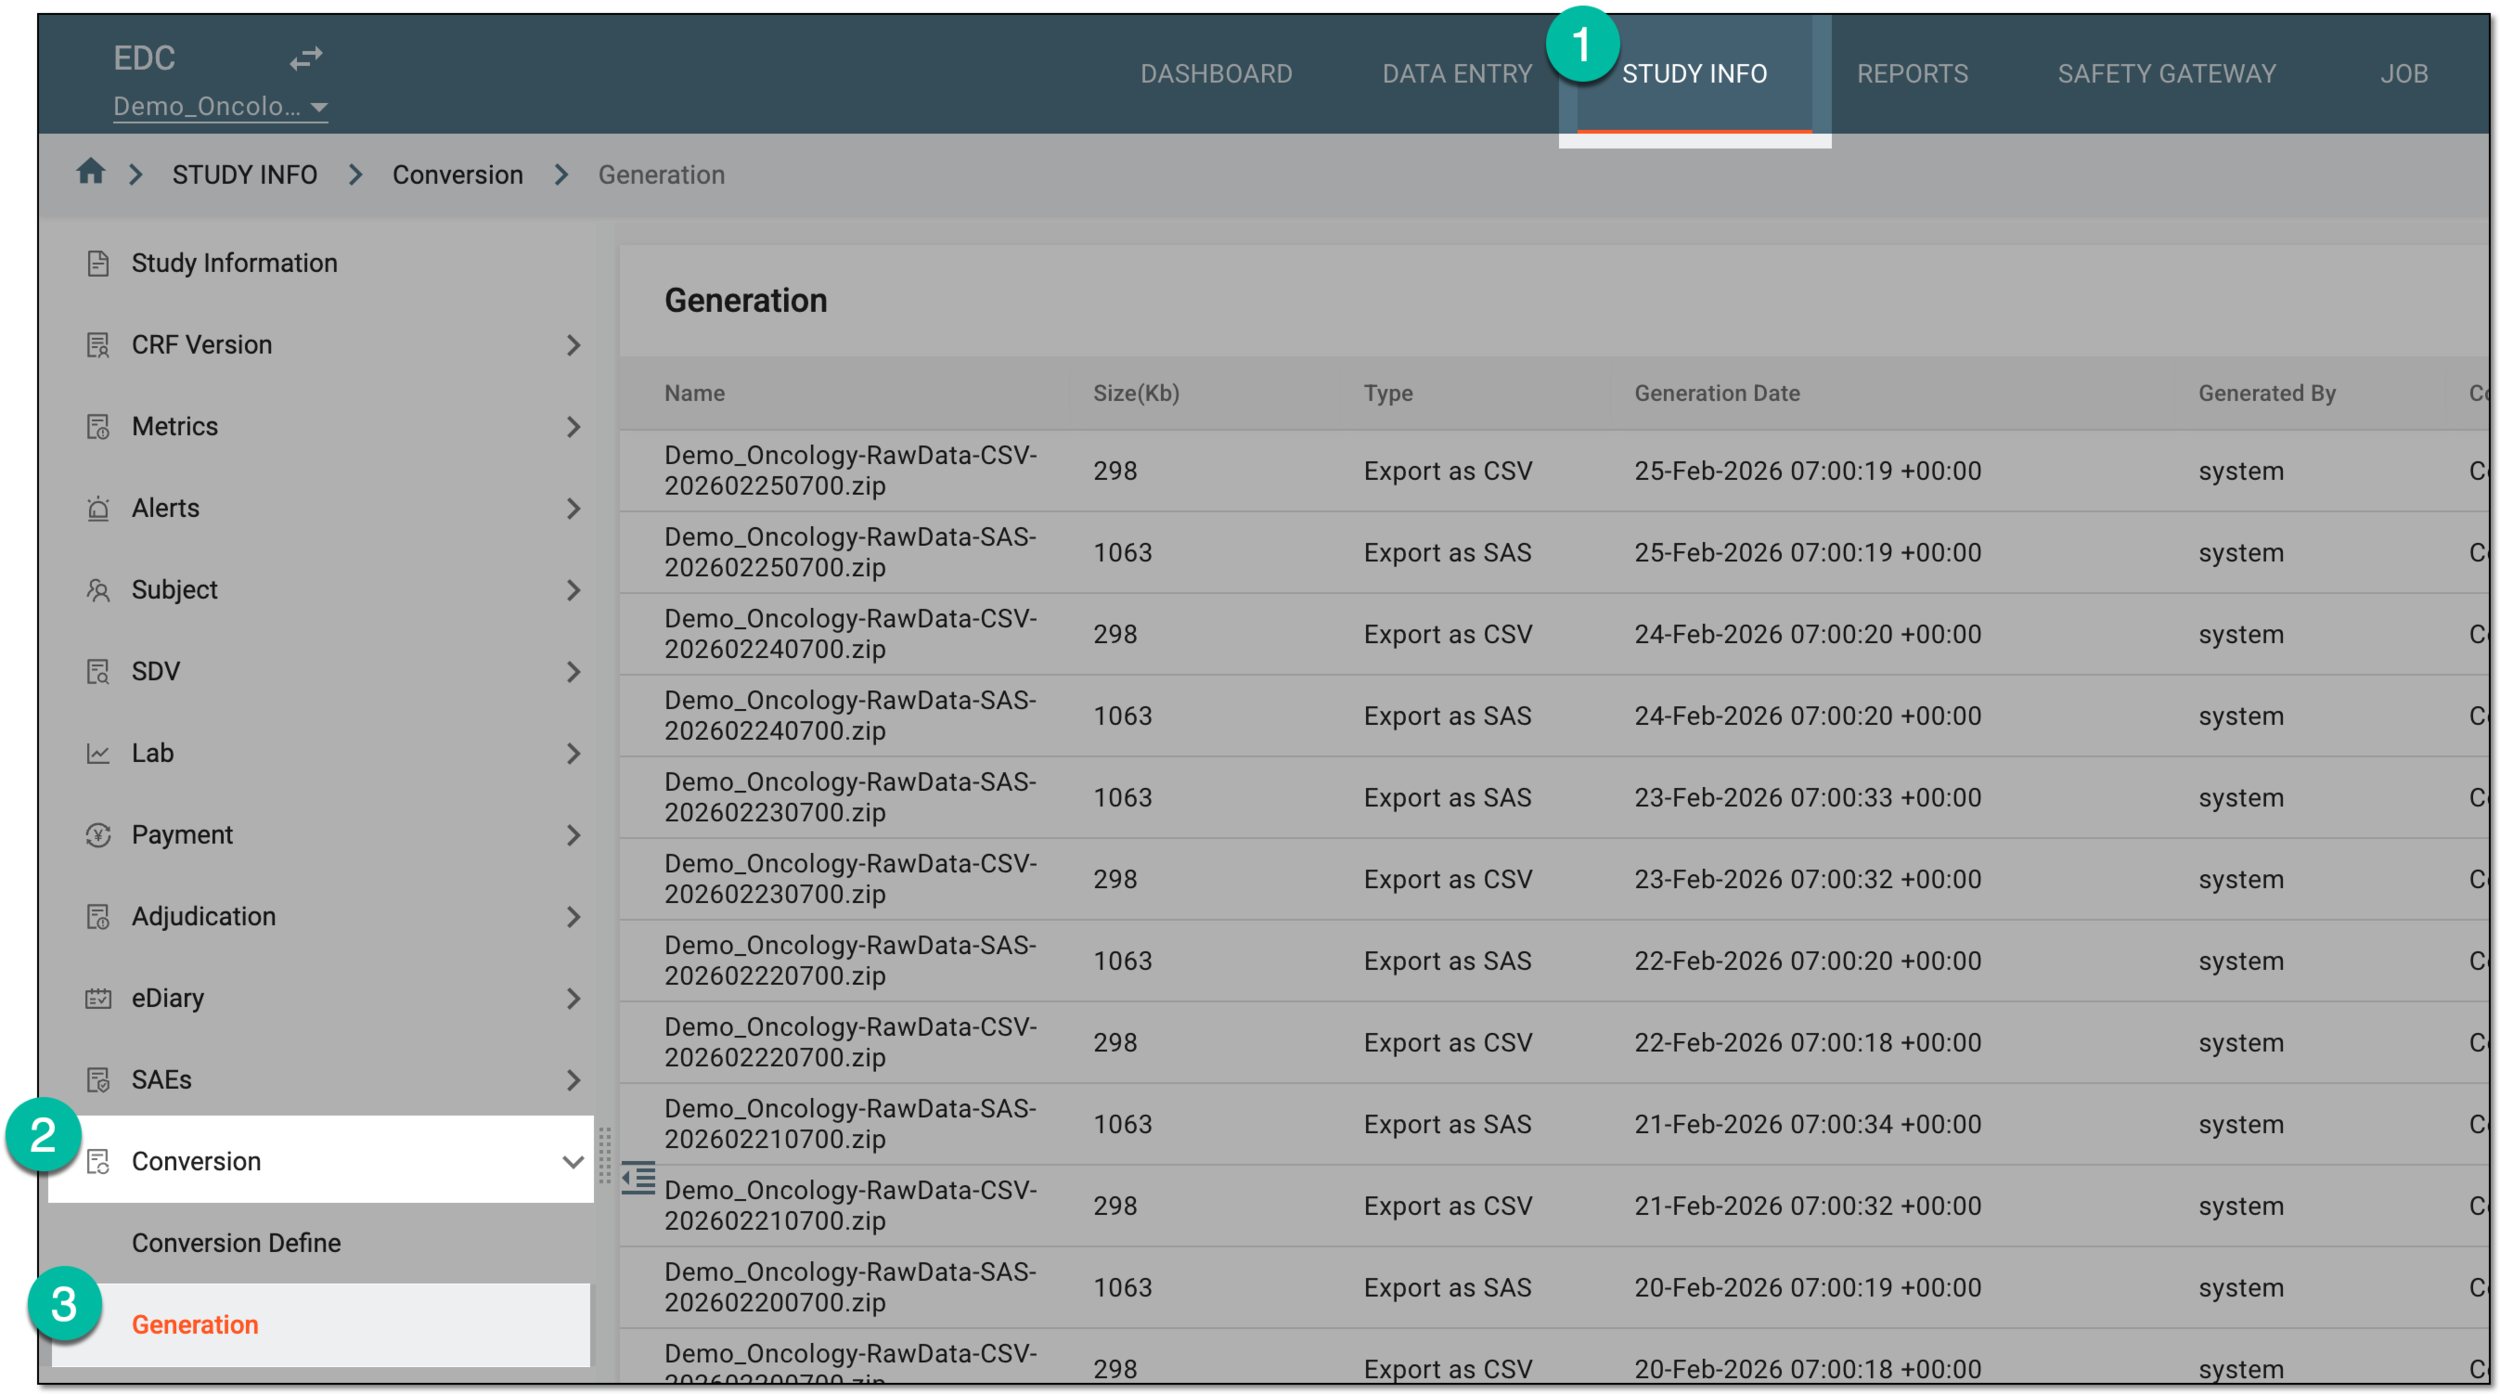Click the Generated By column header
This screenshot has height=1394, width=2500.
pyautogui.click(x=2266, y=393)
